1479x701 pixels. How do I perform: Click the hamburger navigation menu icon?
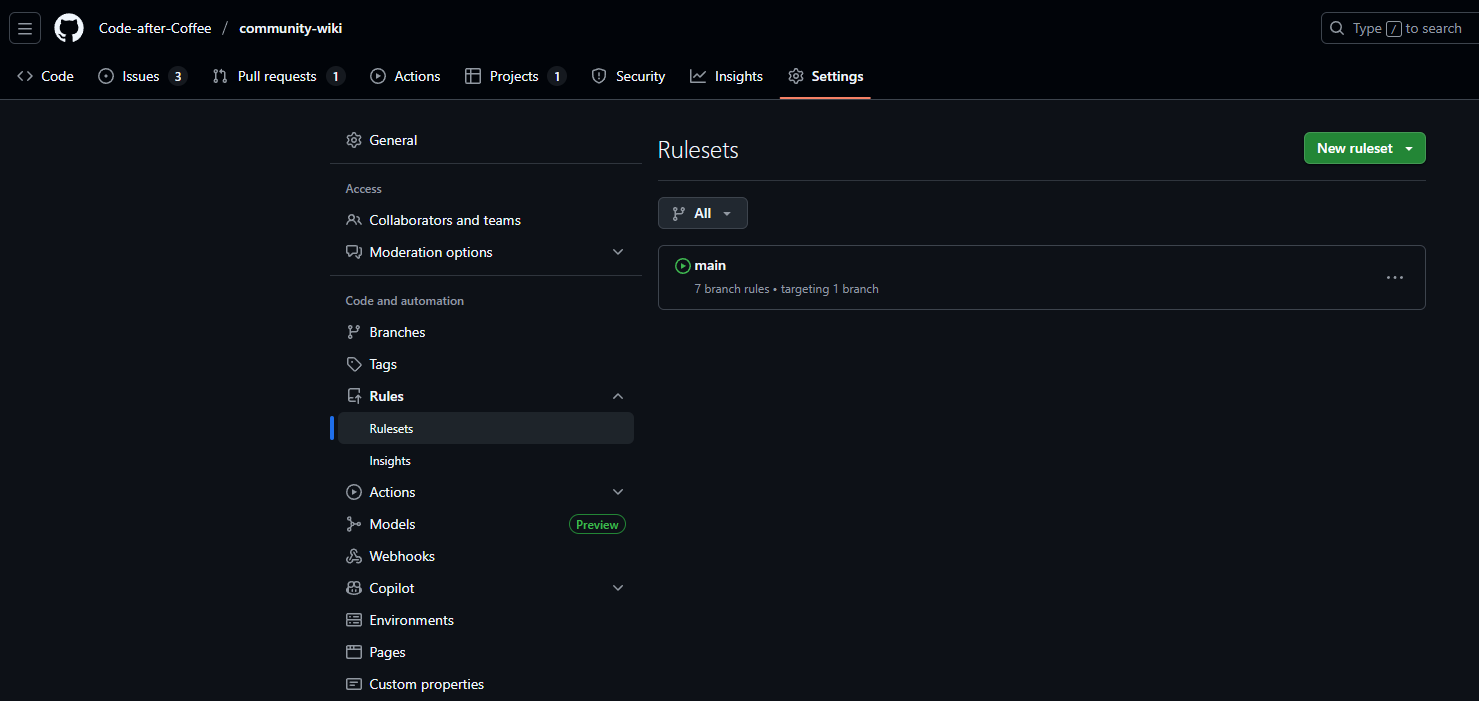tap(25, 28)
